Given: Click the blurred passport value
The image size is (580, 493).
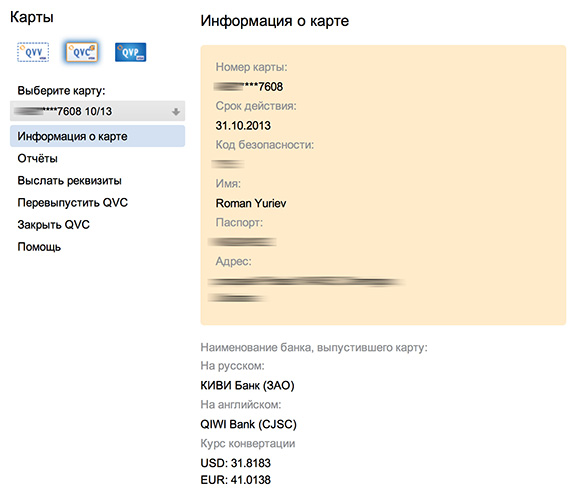Looking at the screenshot, I should point(242,242).
